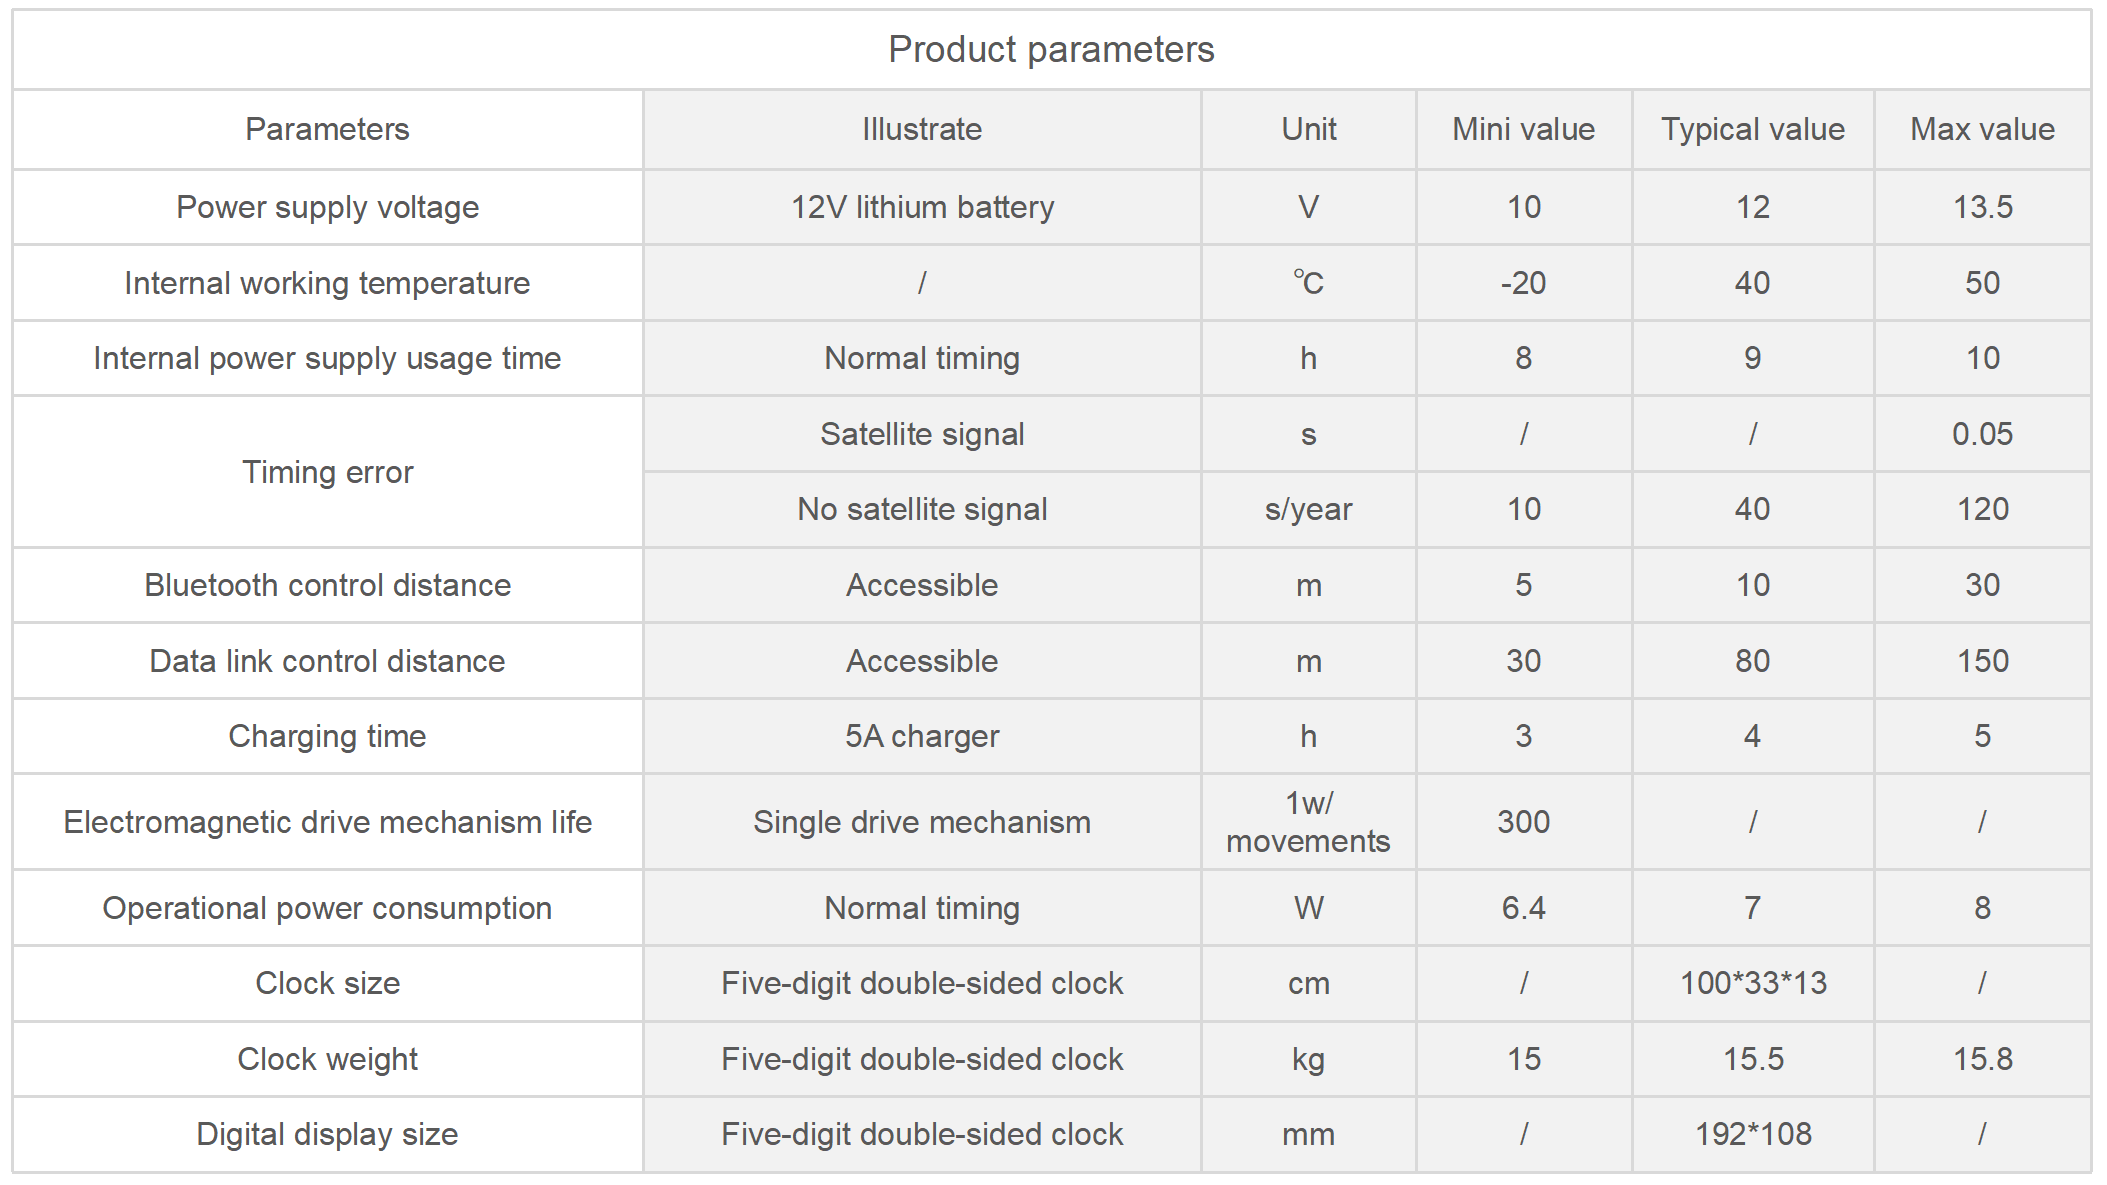Select the No satellite signal cell
The width and height of the screenshot is (2107, 1185).
922,509
